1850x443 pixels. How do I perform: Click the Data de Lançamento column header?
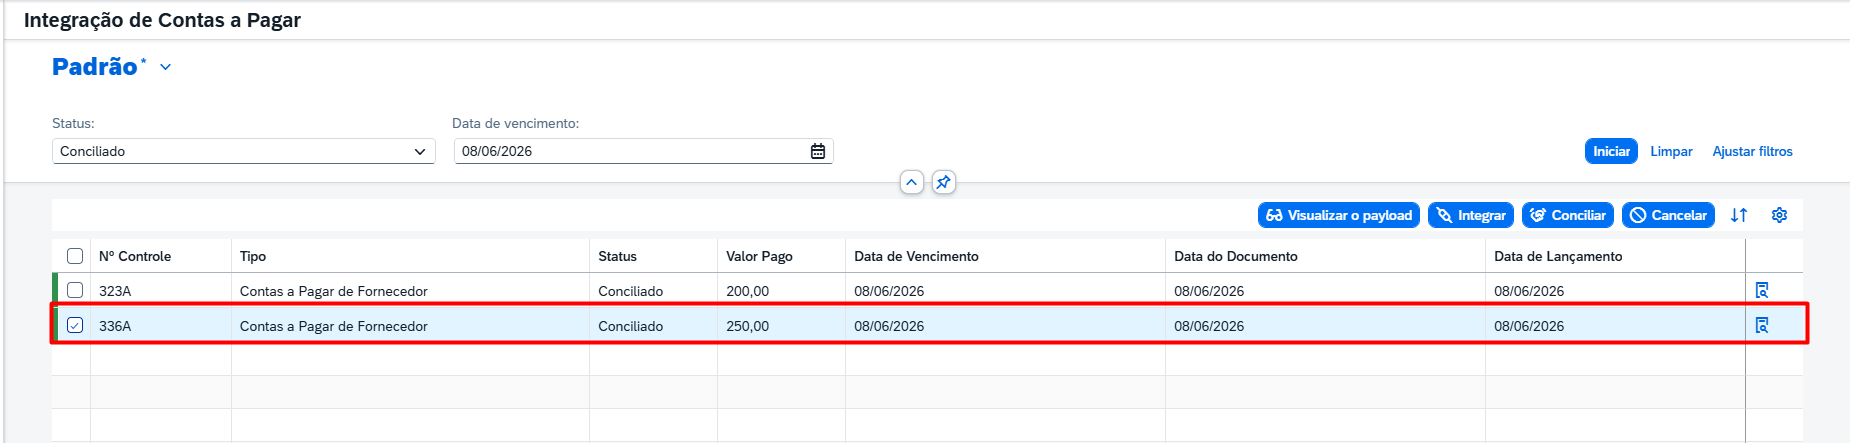coord(1615,256)
